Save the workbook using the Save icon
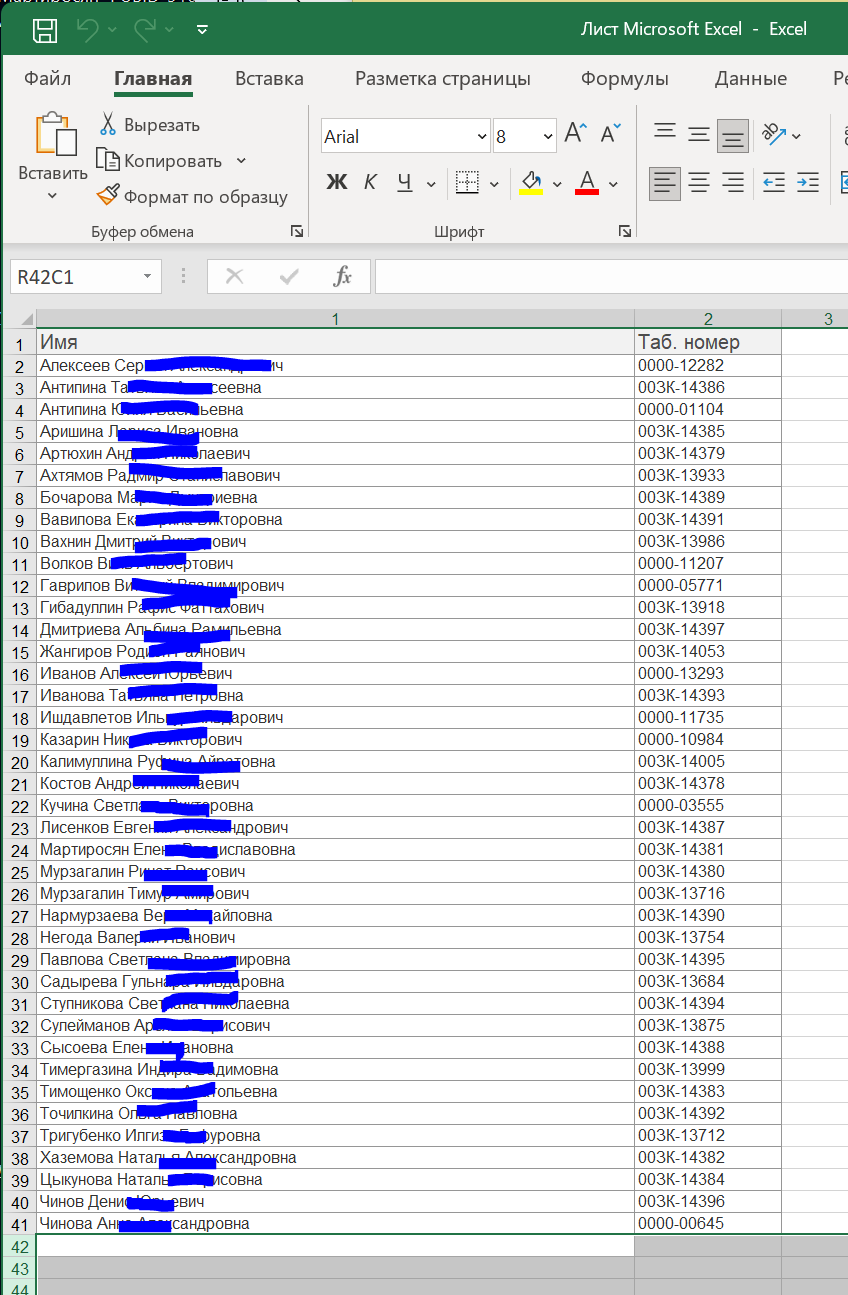 pos(45,30)
